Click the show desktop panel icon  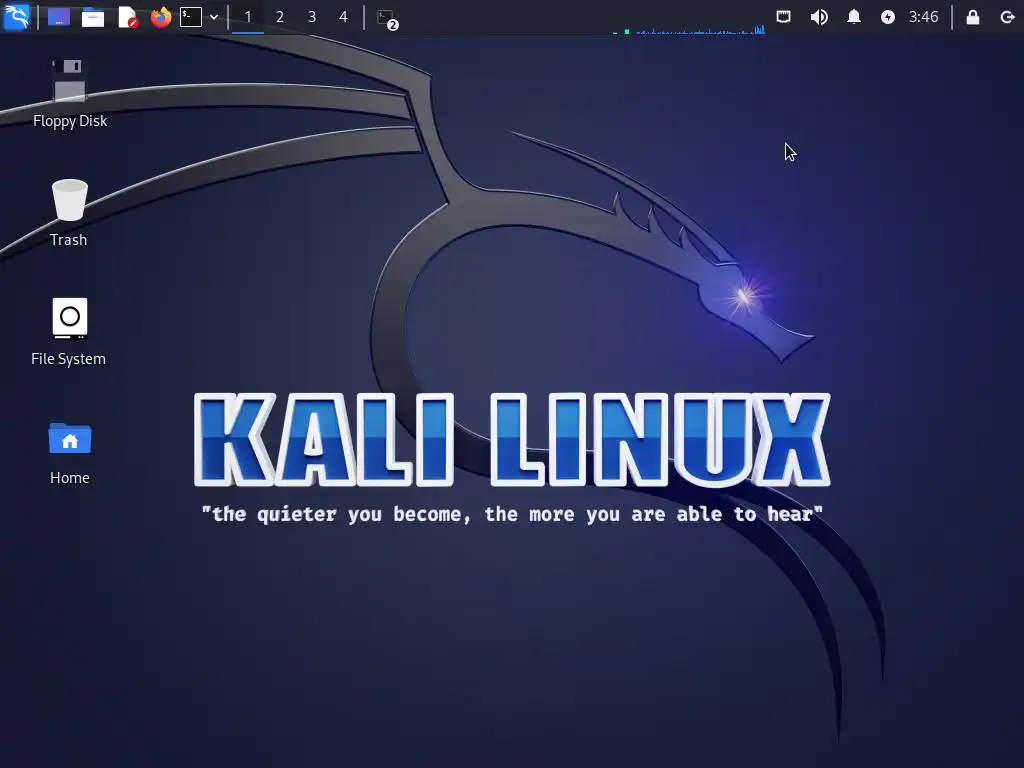[x=59, y=17]
